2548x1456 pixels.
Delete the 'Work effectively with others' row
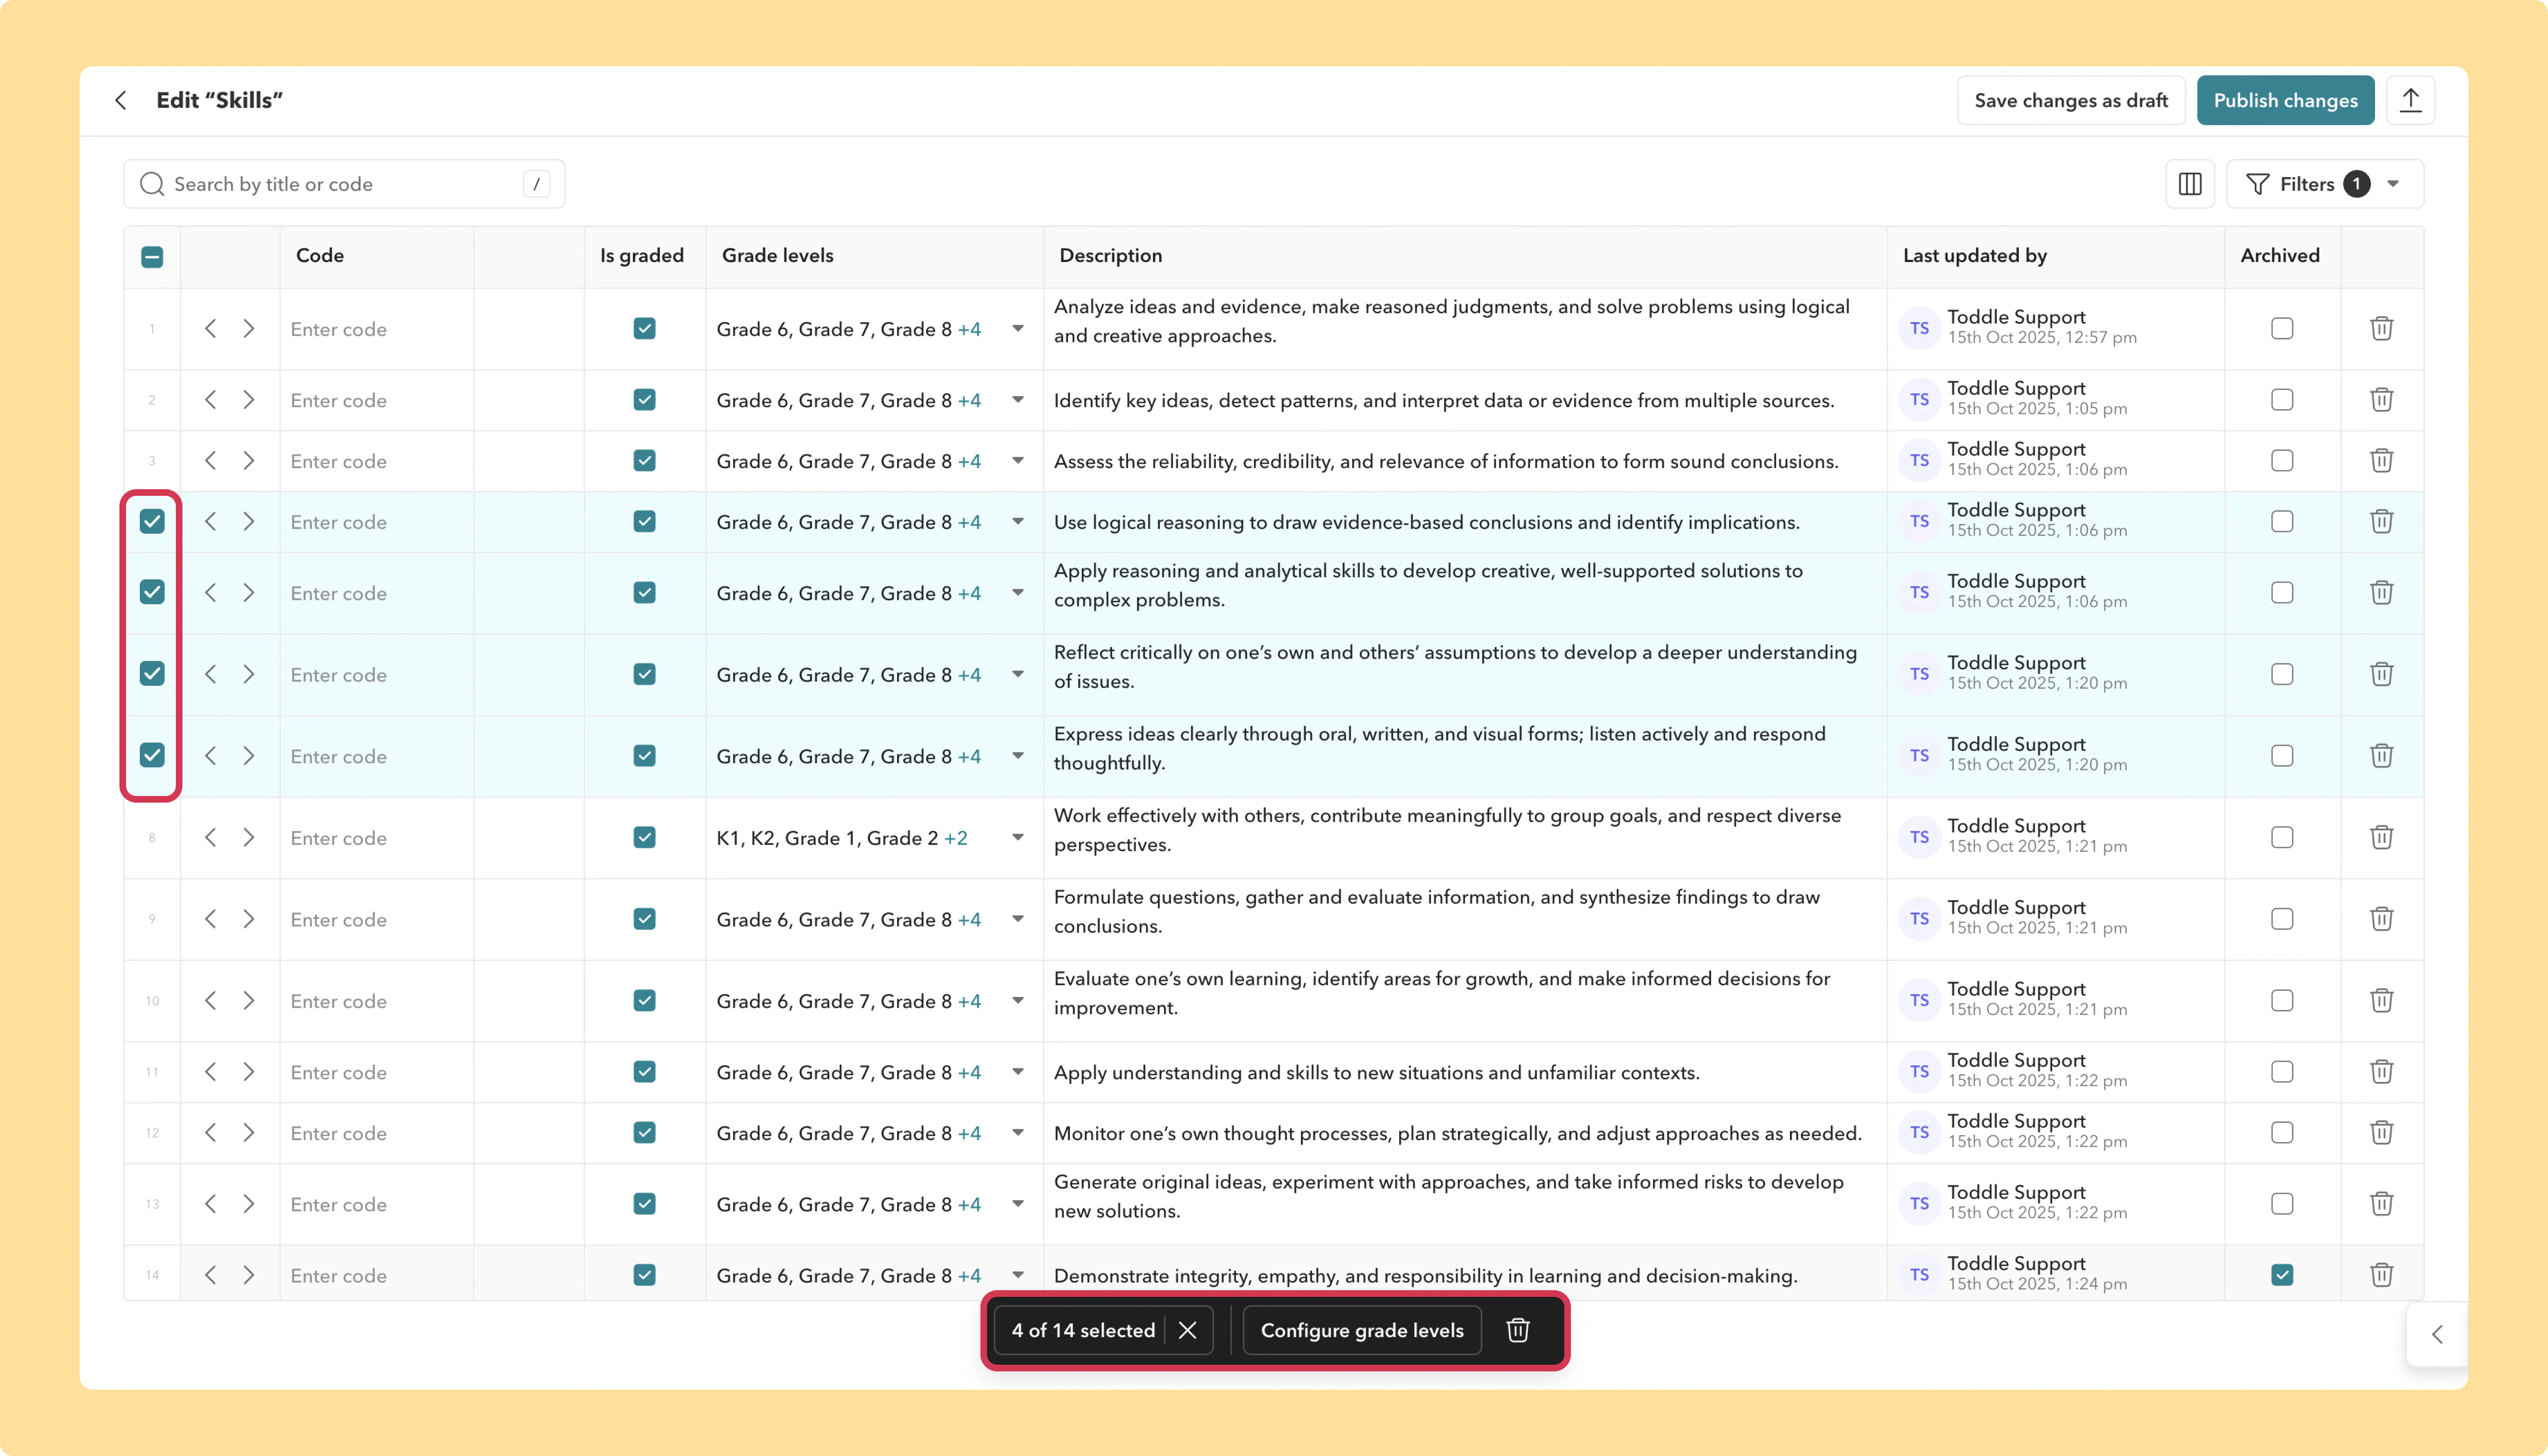click(2381, 838)
